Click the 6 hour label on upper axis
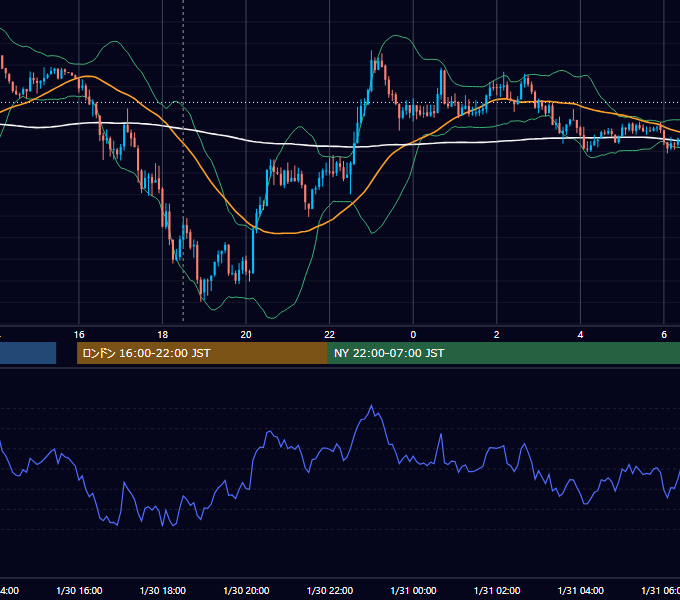The height and width of the screenshot is (600, 680). click(x=664, y=335)
